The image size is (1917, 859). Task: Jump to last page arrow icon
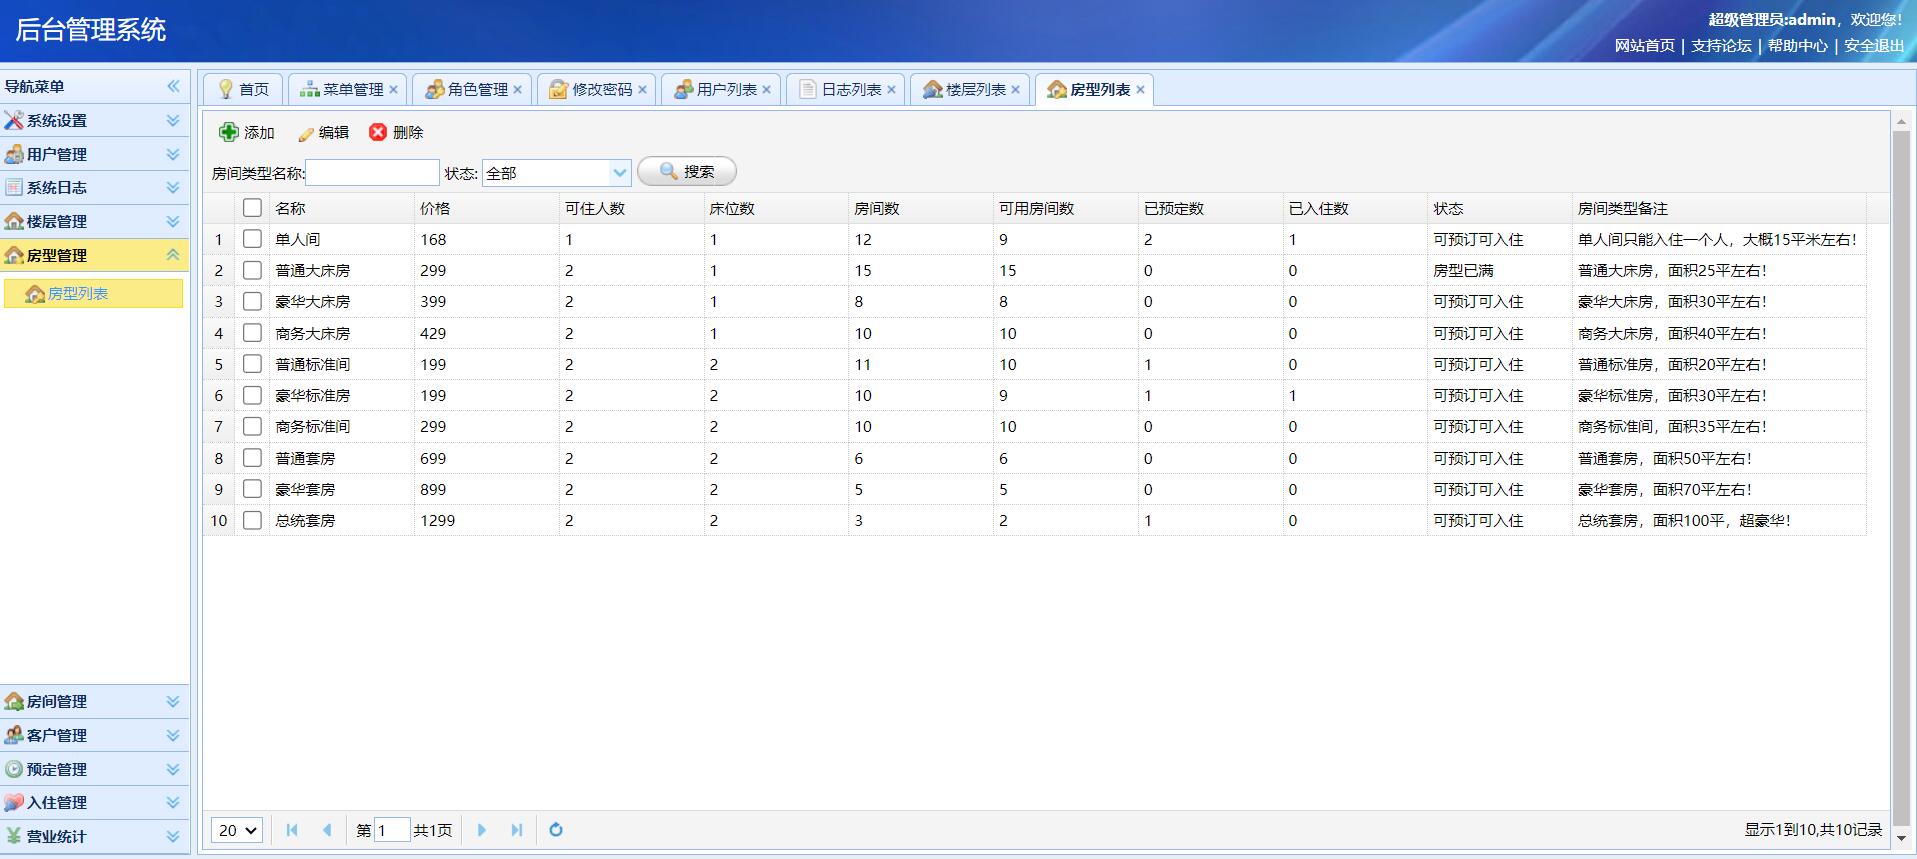[517, 830]
